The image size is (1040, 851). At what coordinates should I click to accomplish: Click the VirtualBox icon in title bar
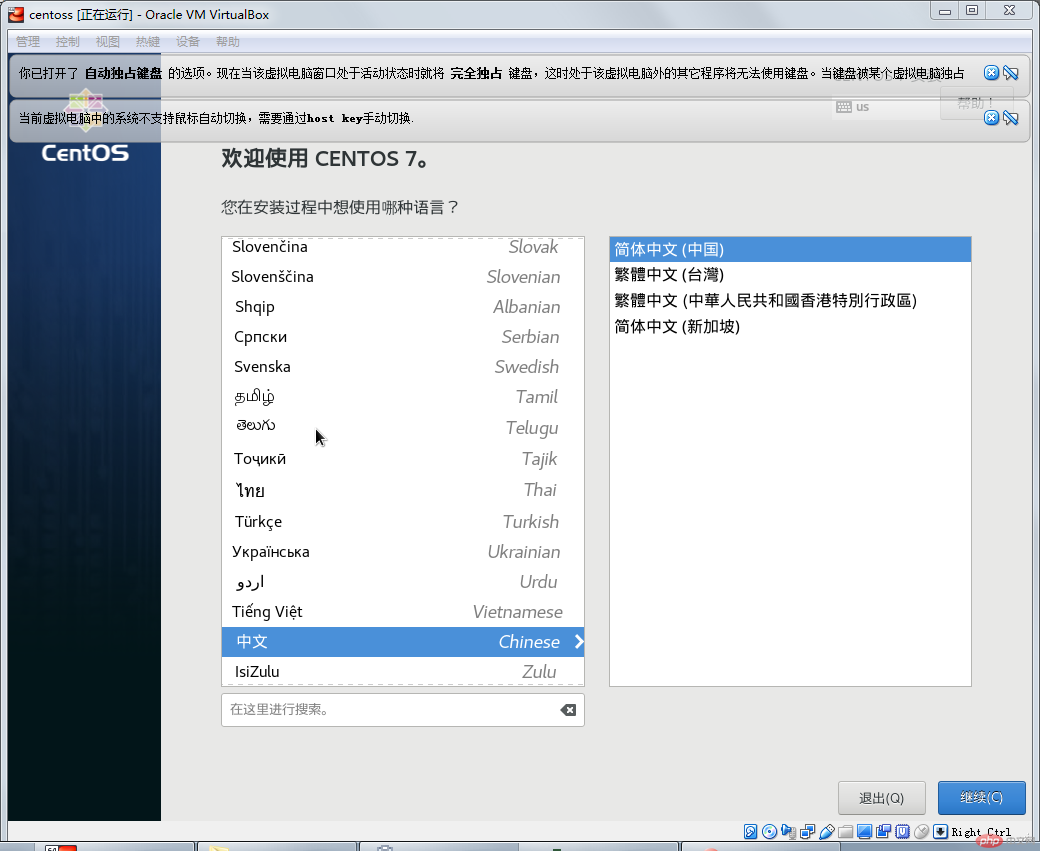coord(16,14)
